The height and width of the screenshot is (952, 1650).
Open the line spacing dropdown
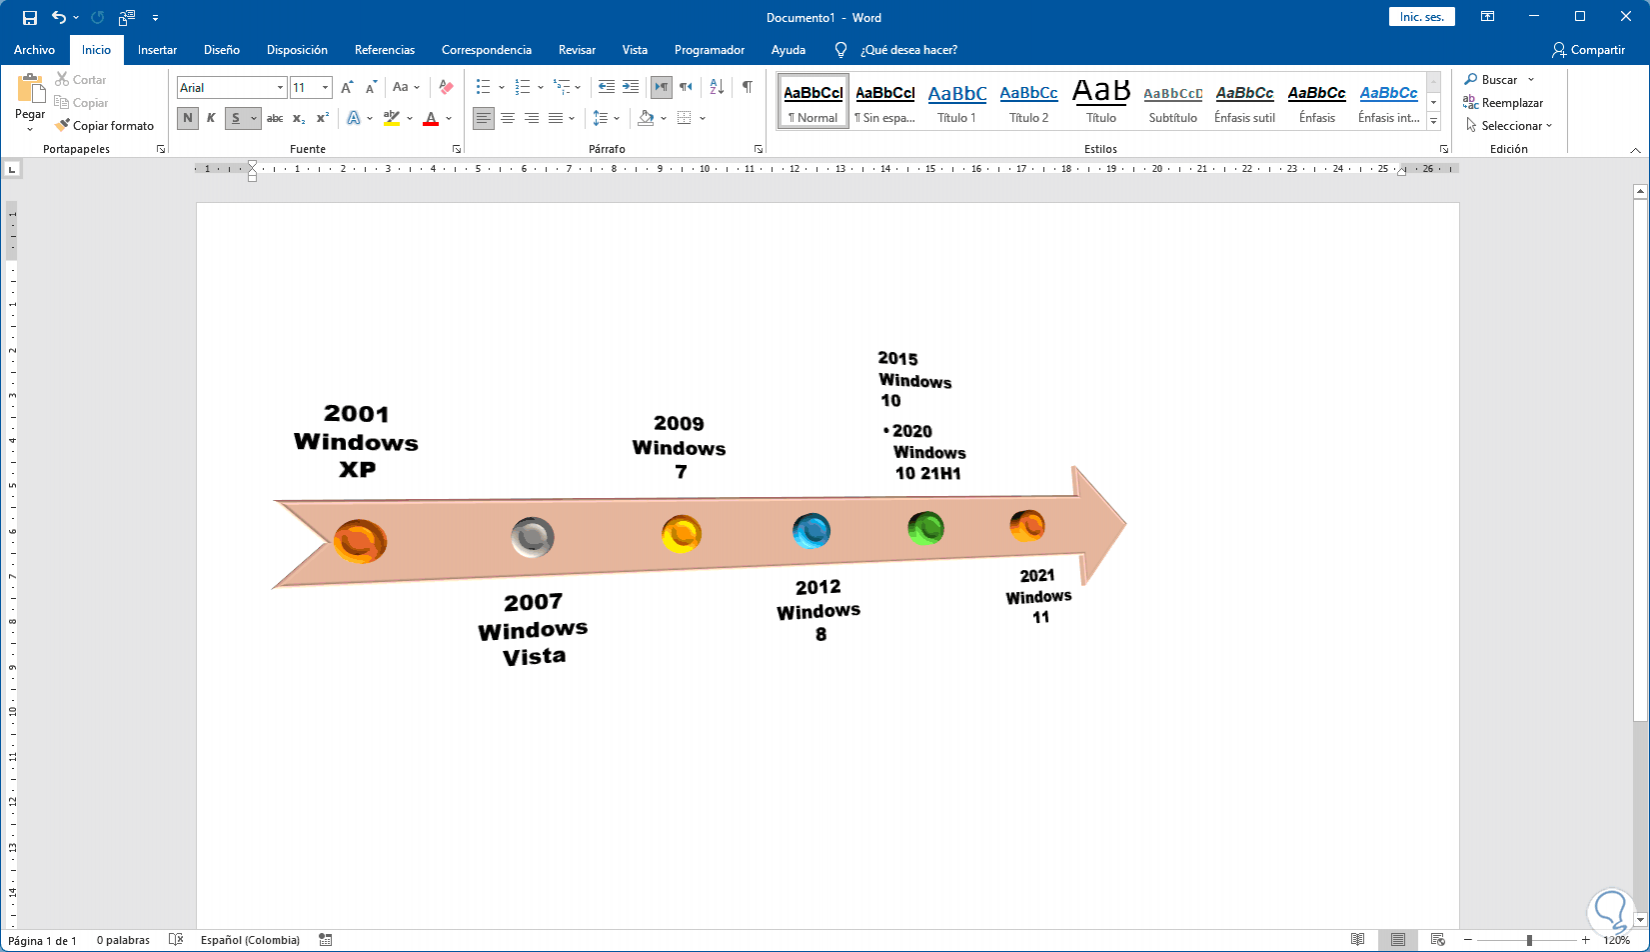(616, 118)
